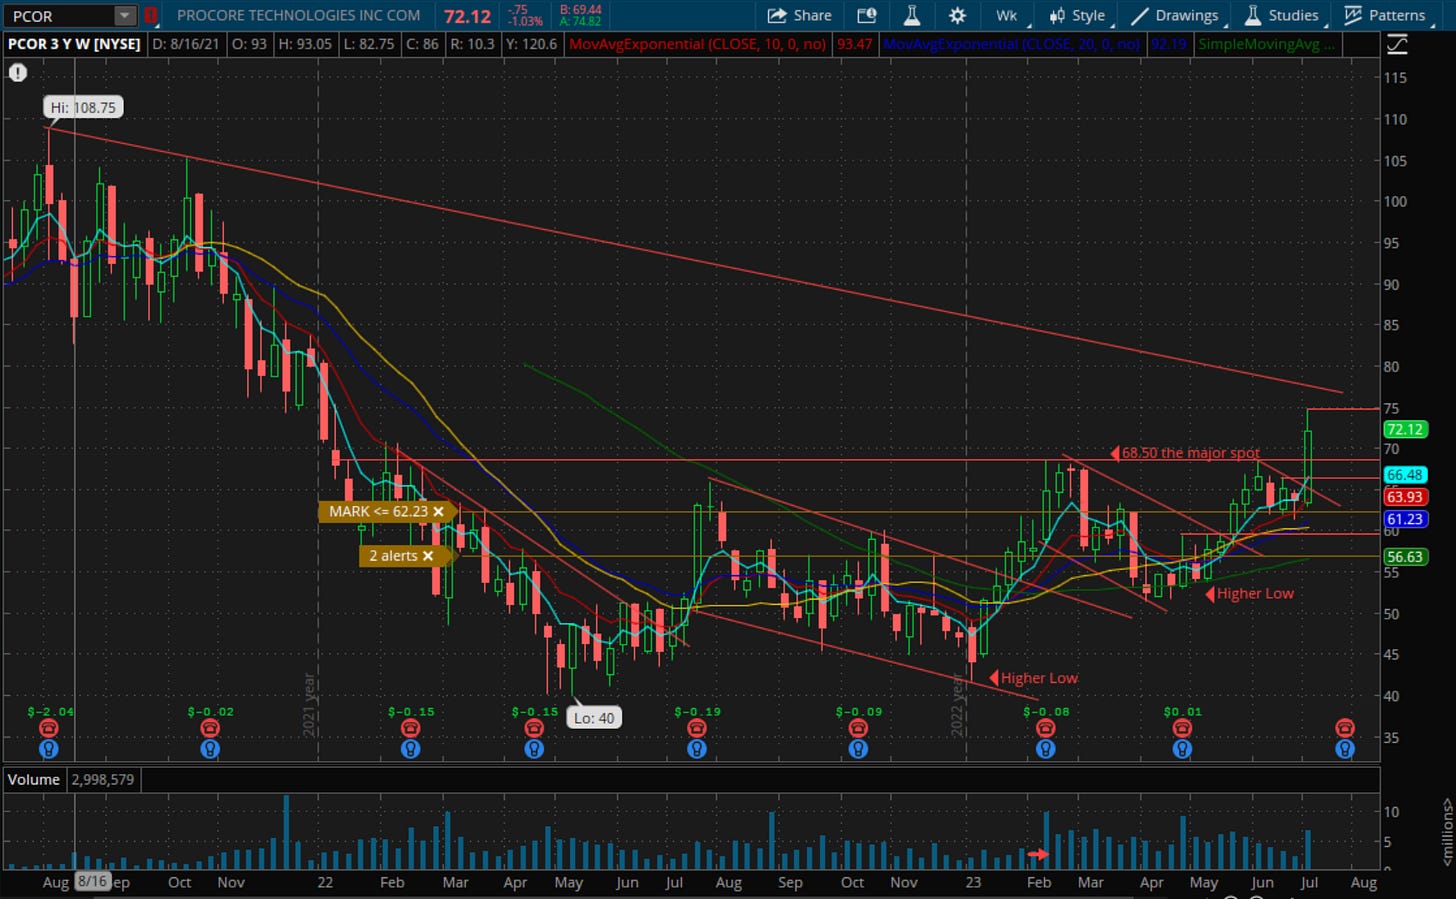1456x899 pixels.
Task: Click the lightbulb icon under $-2.04 earnings
Action: [x=48, y=749]
